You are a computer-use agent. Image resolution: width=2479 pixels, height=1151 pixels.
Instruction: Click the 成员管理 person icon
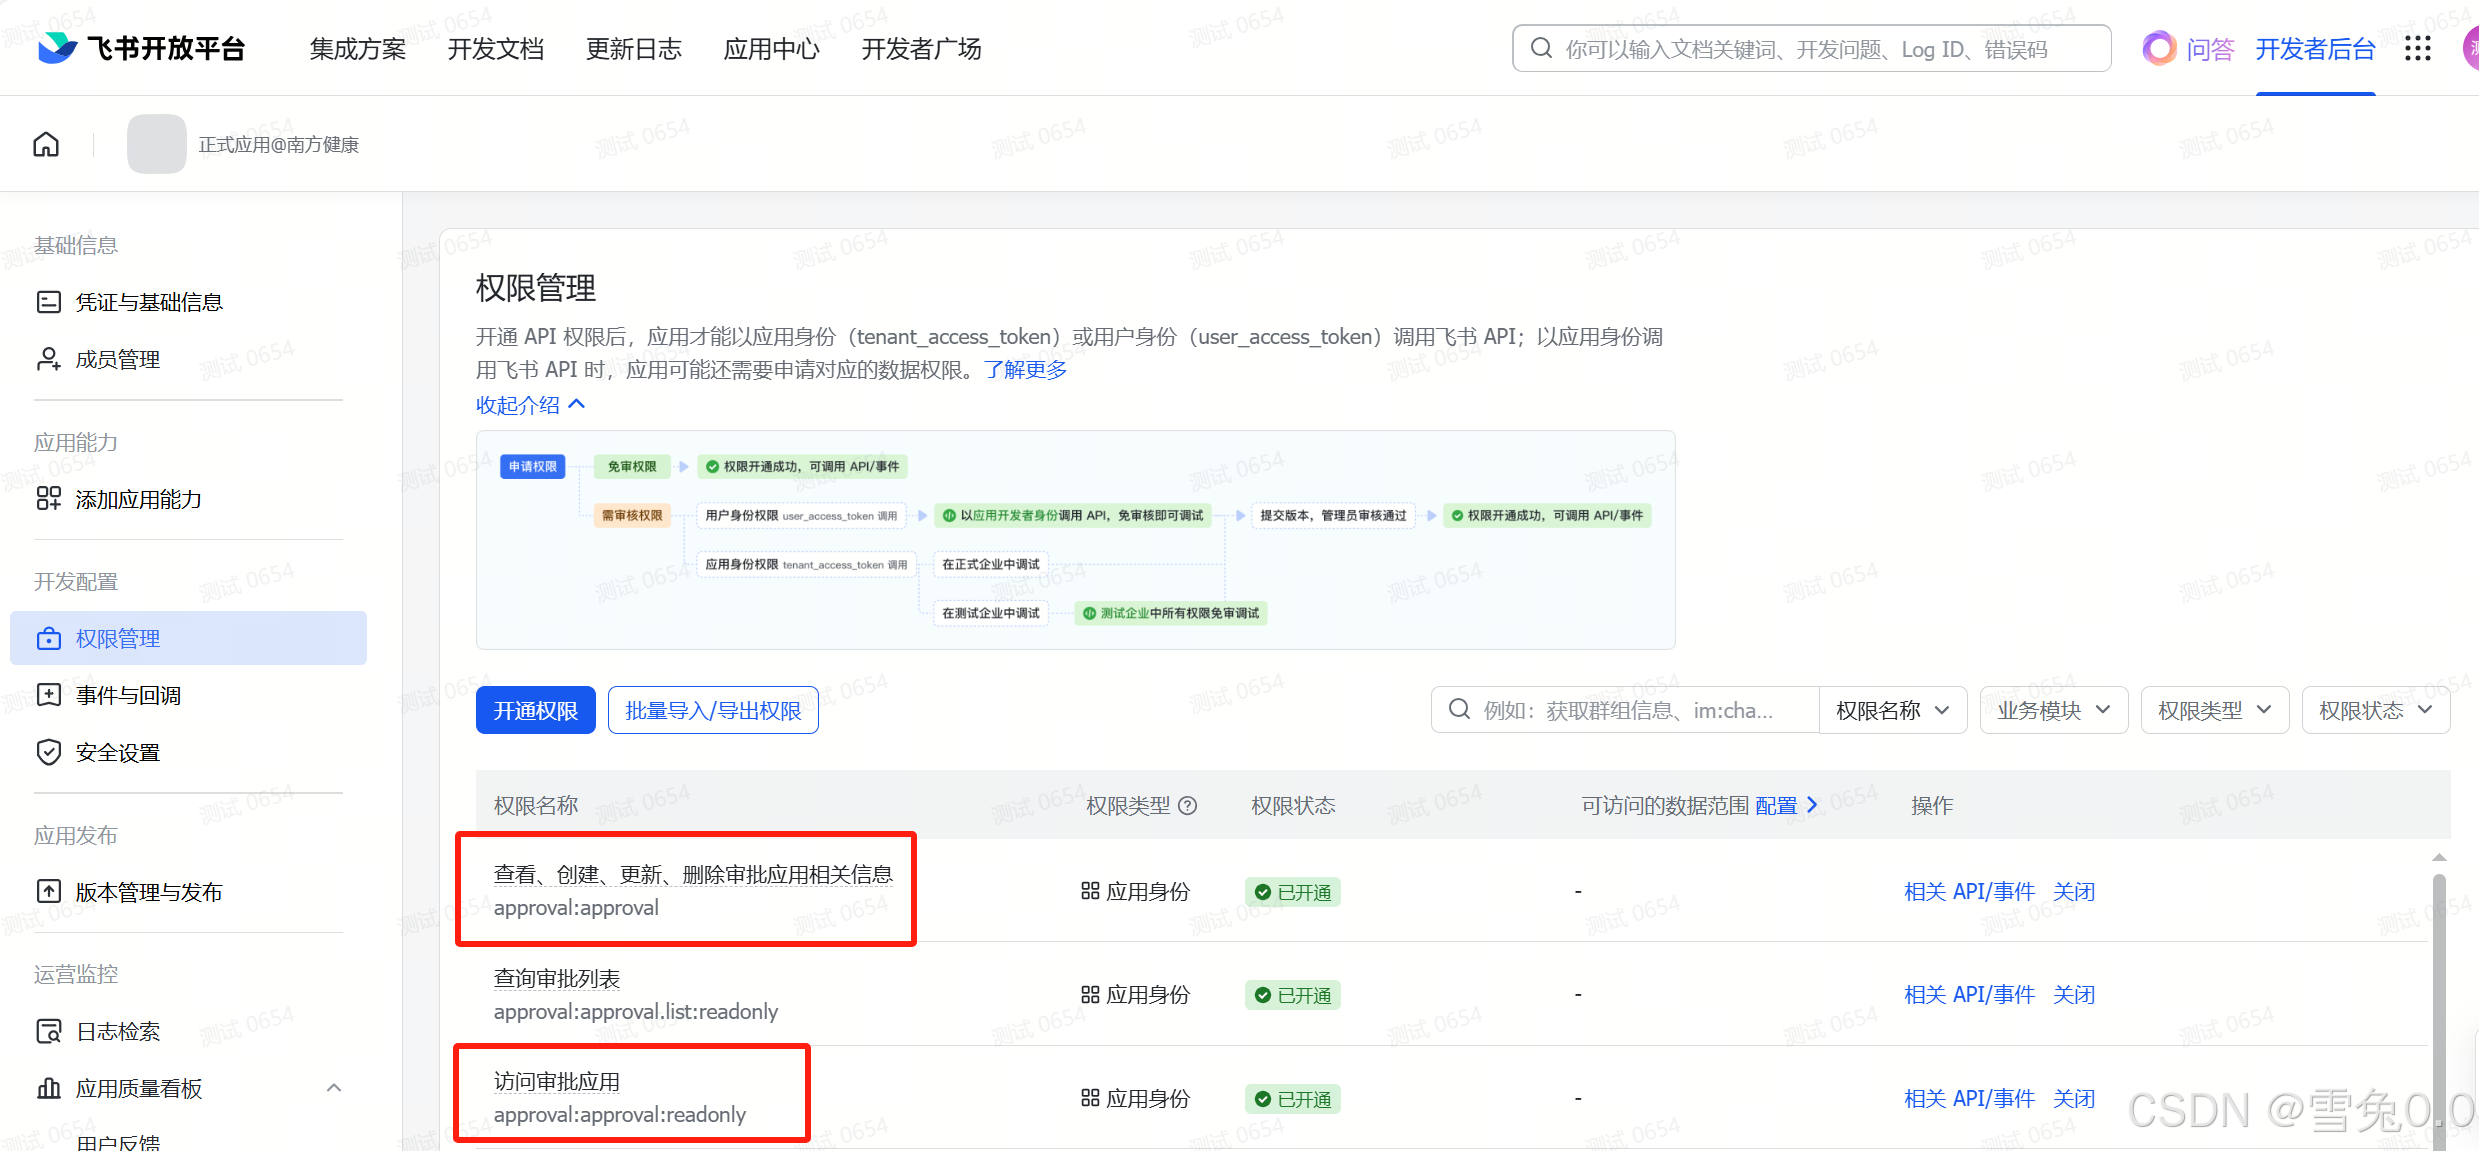point(49,359)
